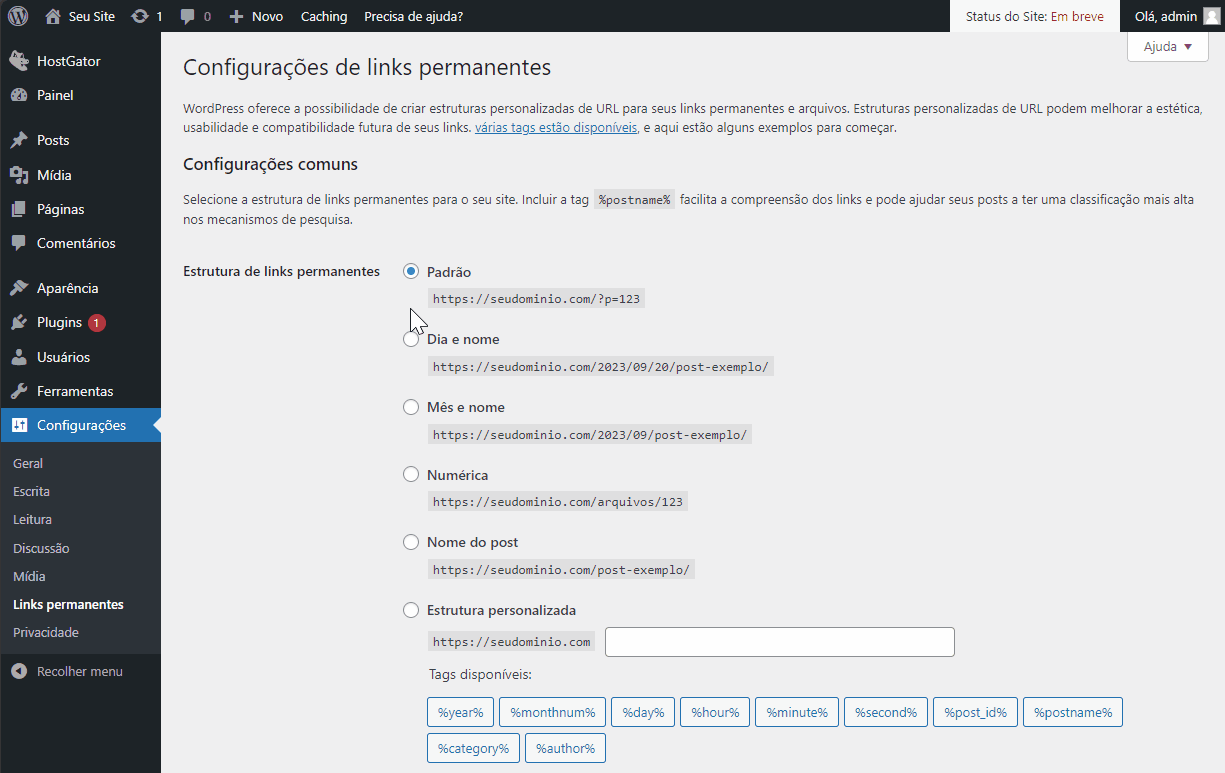Viewport: 1225px width, 773px height.
Task: Click the plus icon beside Novo
Action: pos(236,16)
